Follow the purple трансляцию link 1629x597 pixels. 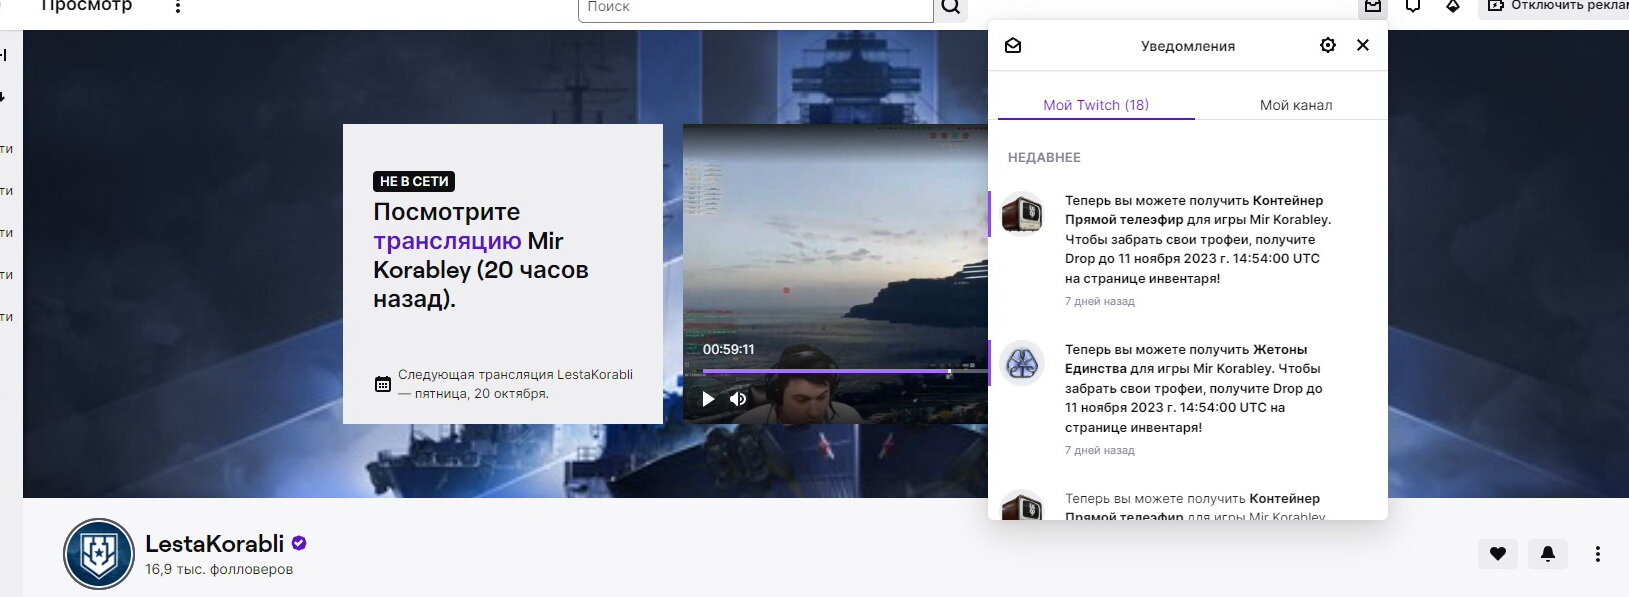click(447, 241)
